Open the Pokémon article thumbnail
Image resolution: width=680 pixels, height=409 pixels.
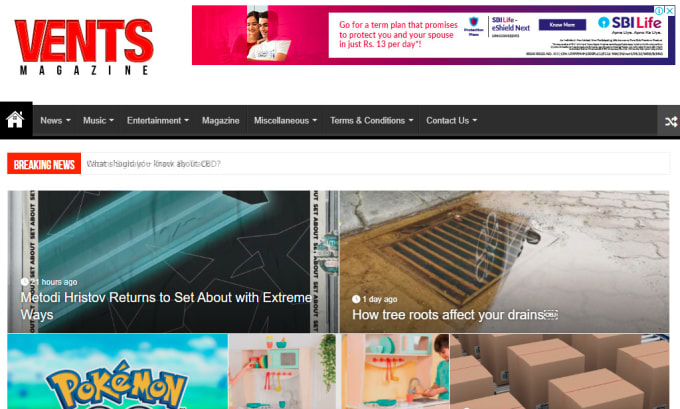coord(118,371)
